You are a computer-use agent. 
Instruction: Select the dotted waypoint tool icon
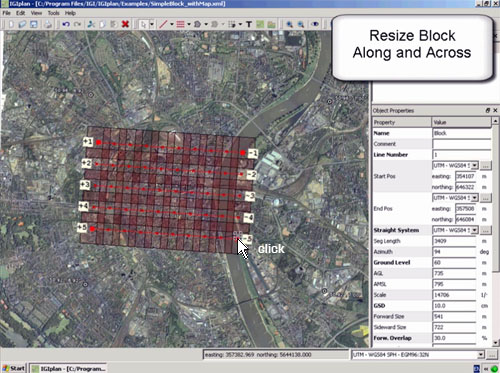[x=232, y=24]
